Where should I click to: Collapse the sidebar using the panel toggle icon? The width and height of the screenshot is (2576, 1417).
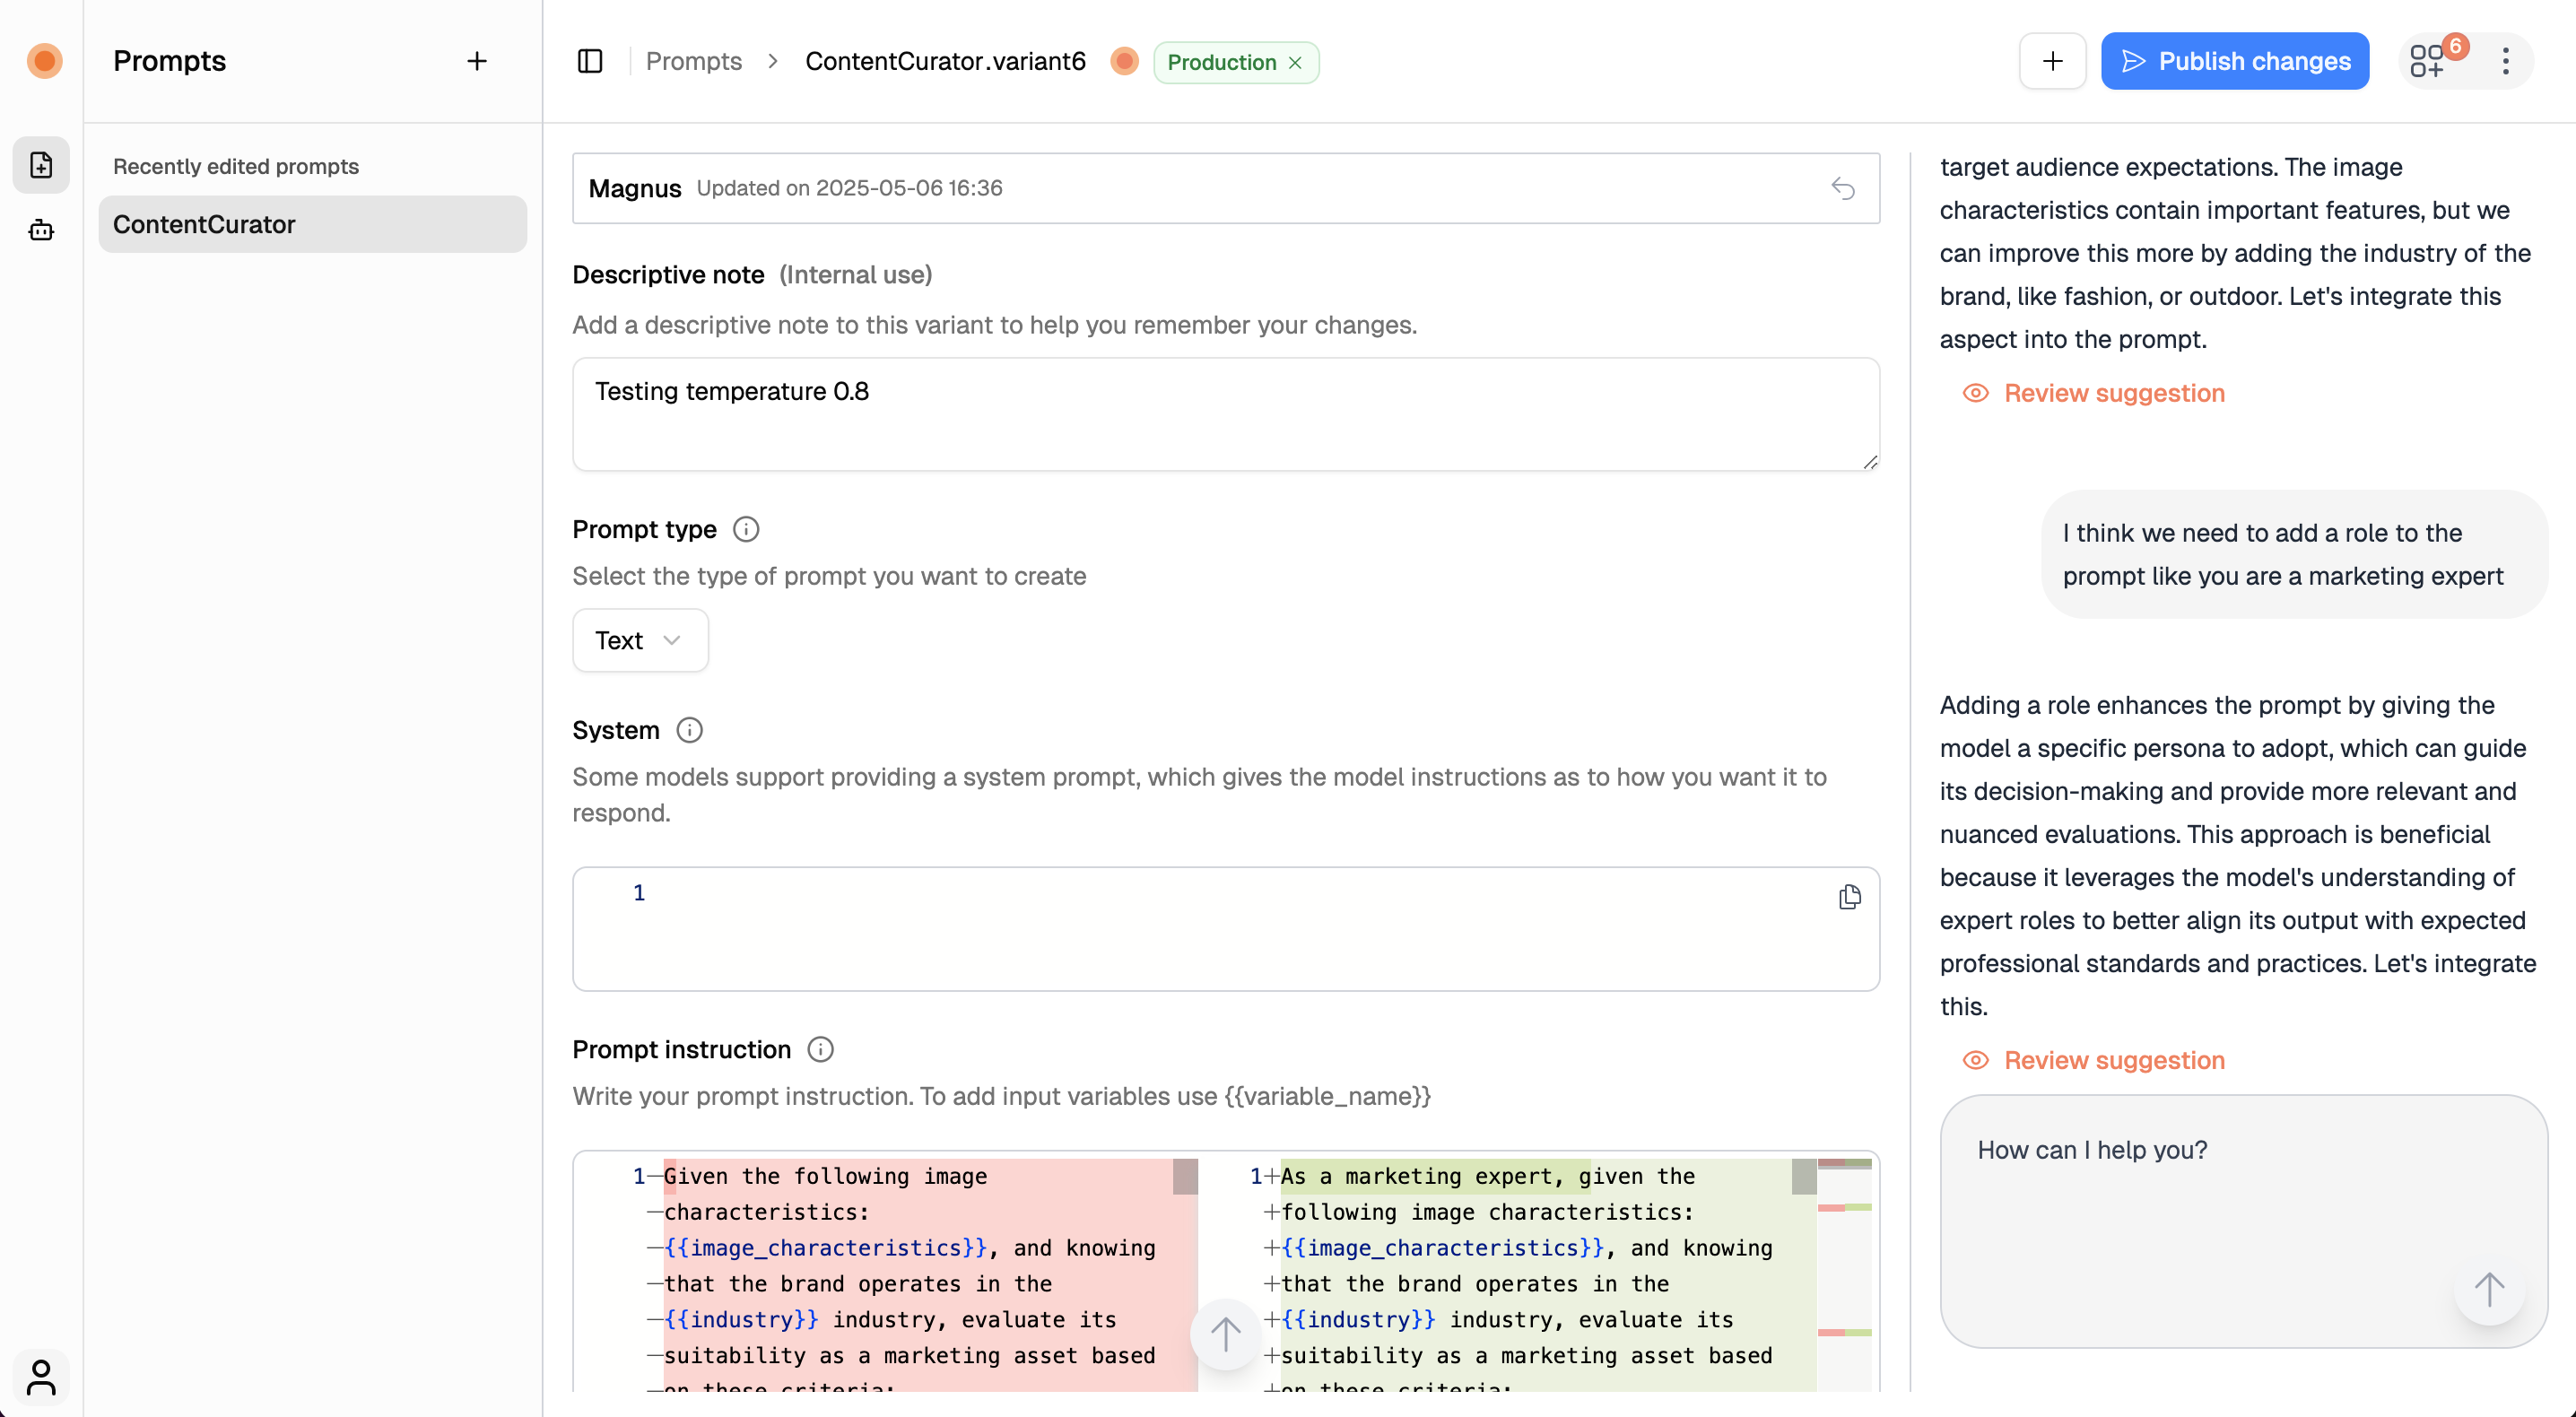pos(589,61)
